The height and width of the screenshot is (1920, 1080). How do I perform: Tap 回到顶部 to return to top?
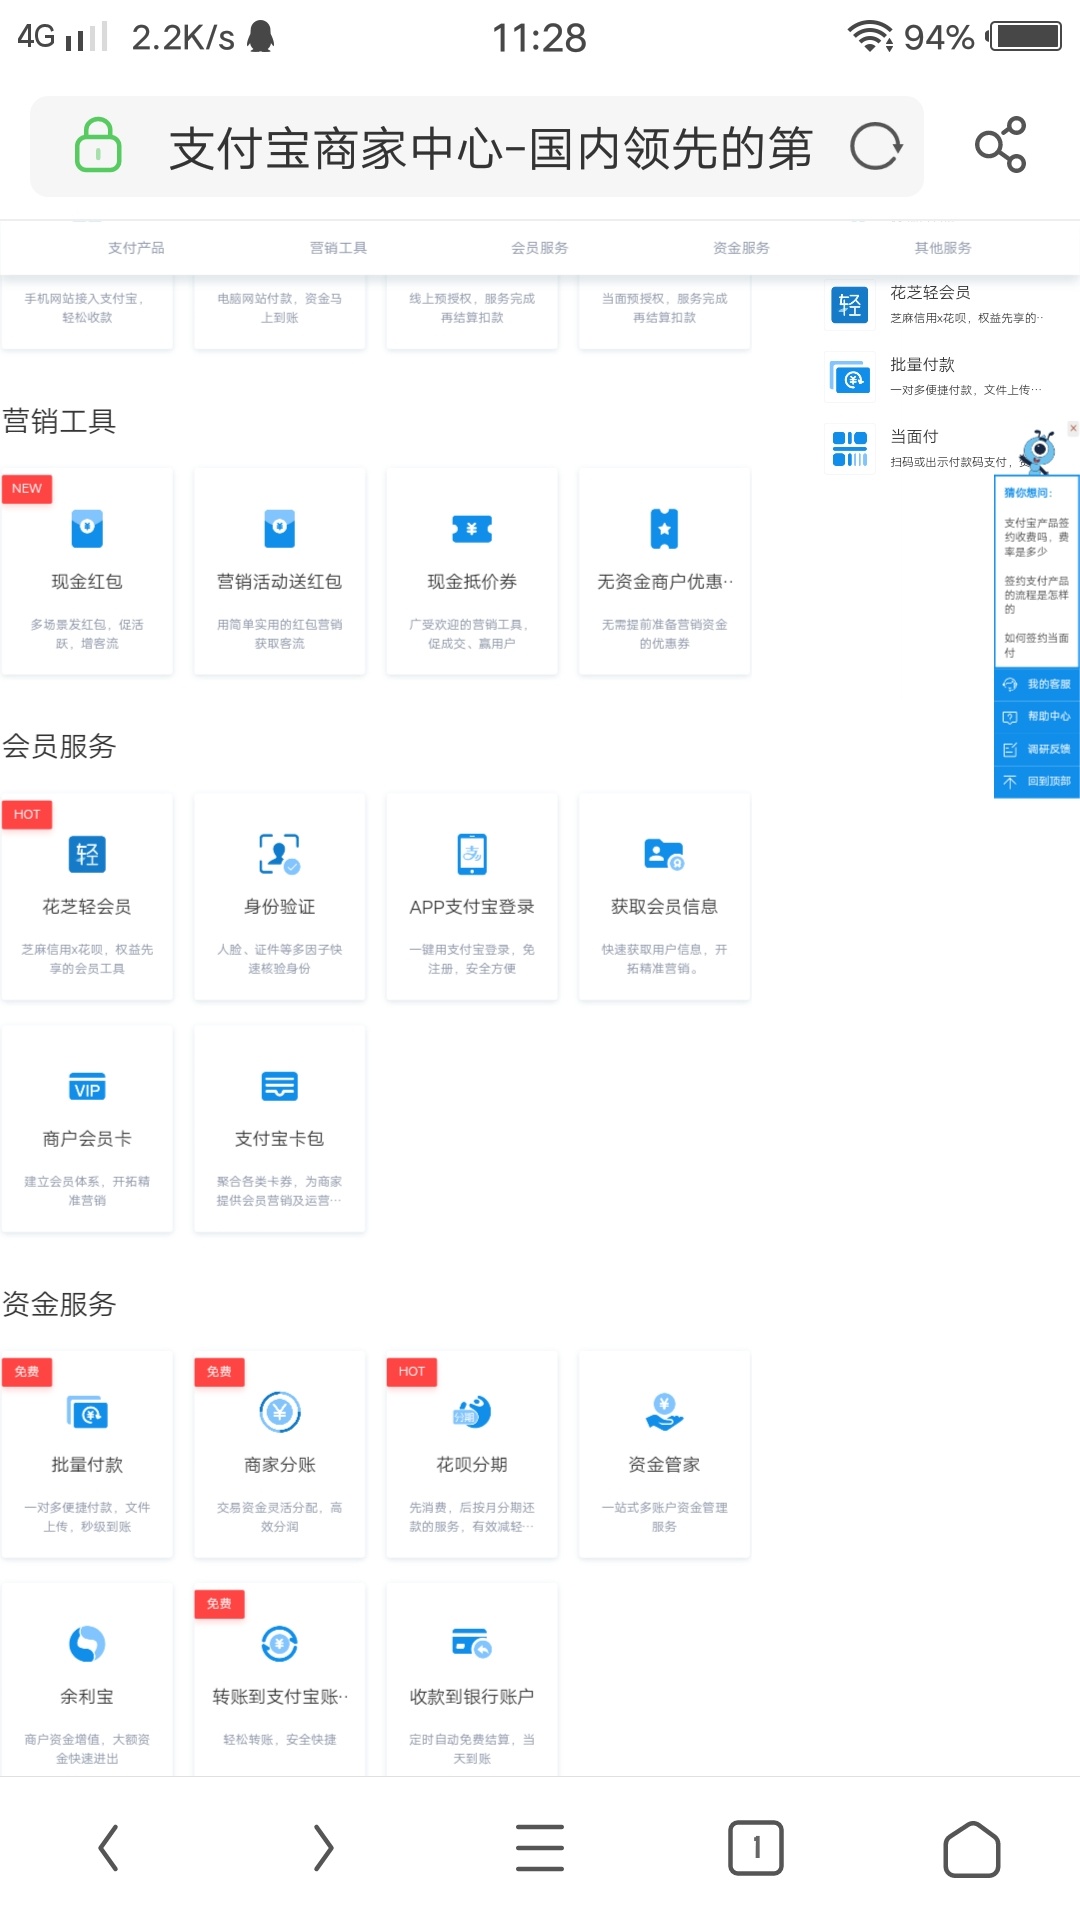pyautogui.click(x=1037, y=781)
